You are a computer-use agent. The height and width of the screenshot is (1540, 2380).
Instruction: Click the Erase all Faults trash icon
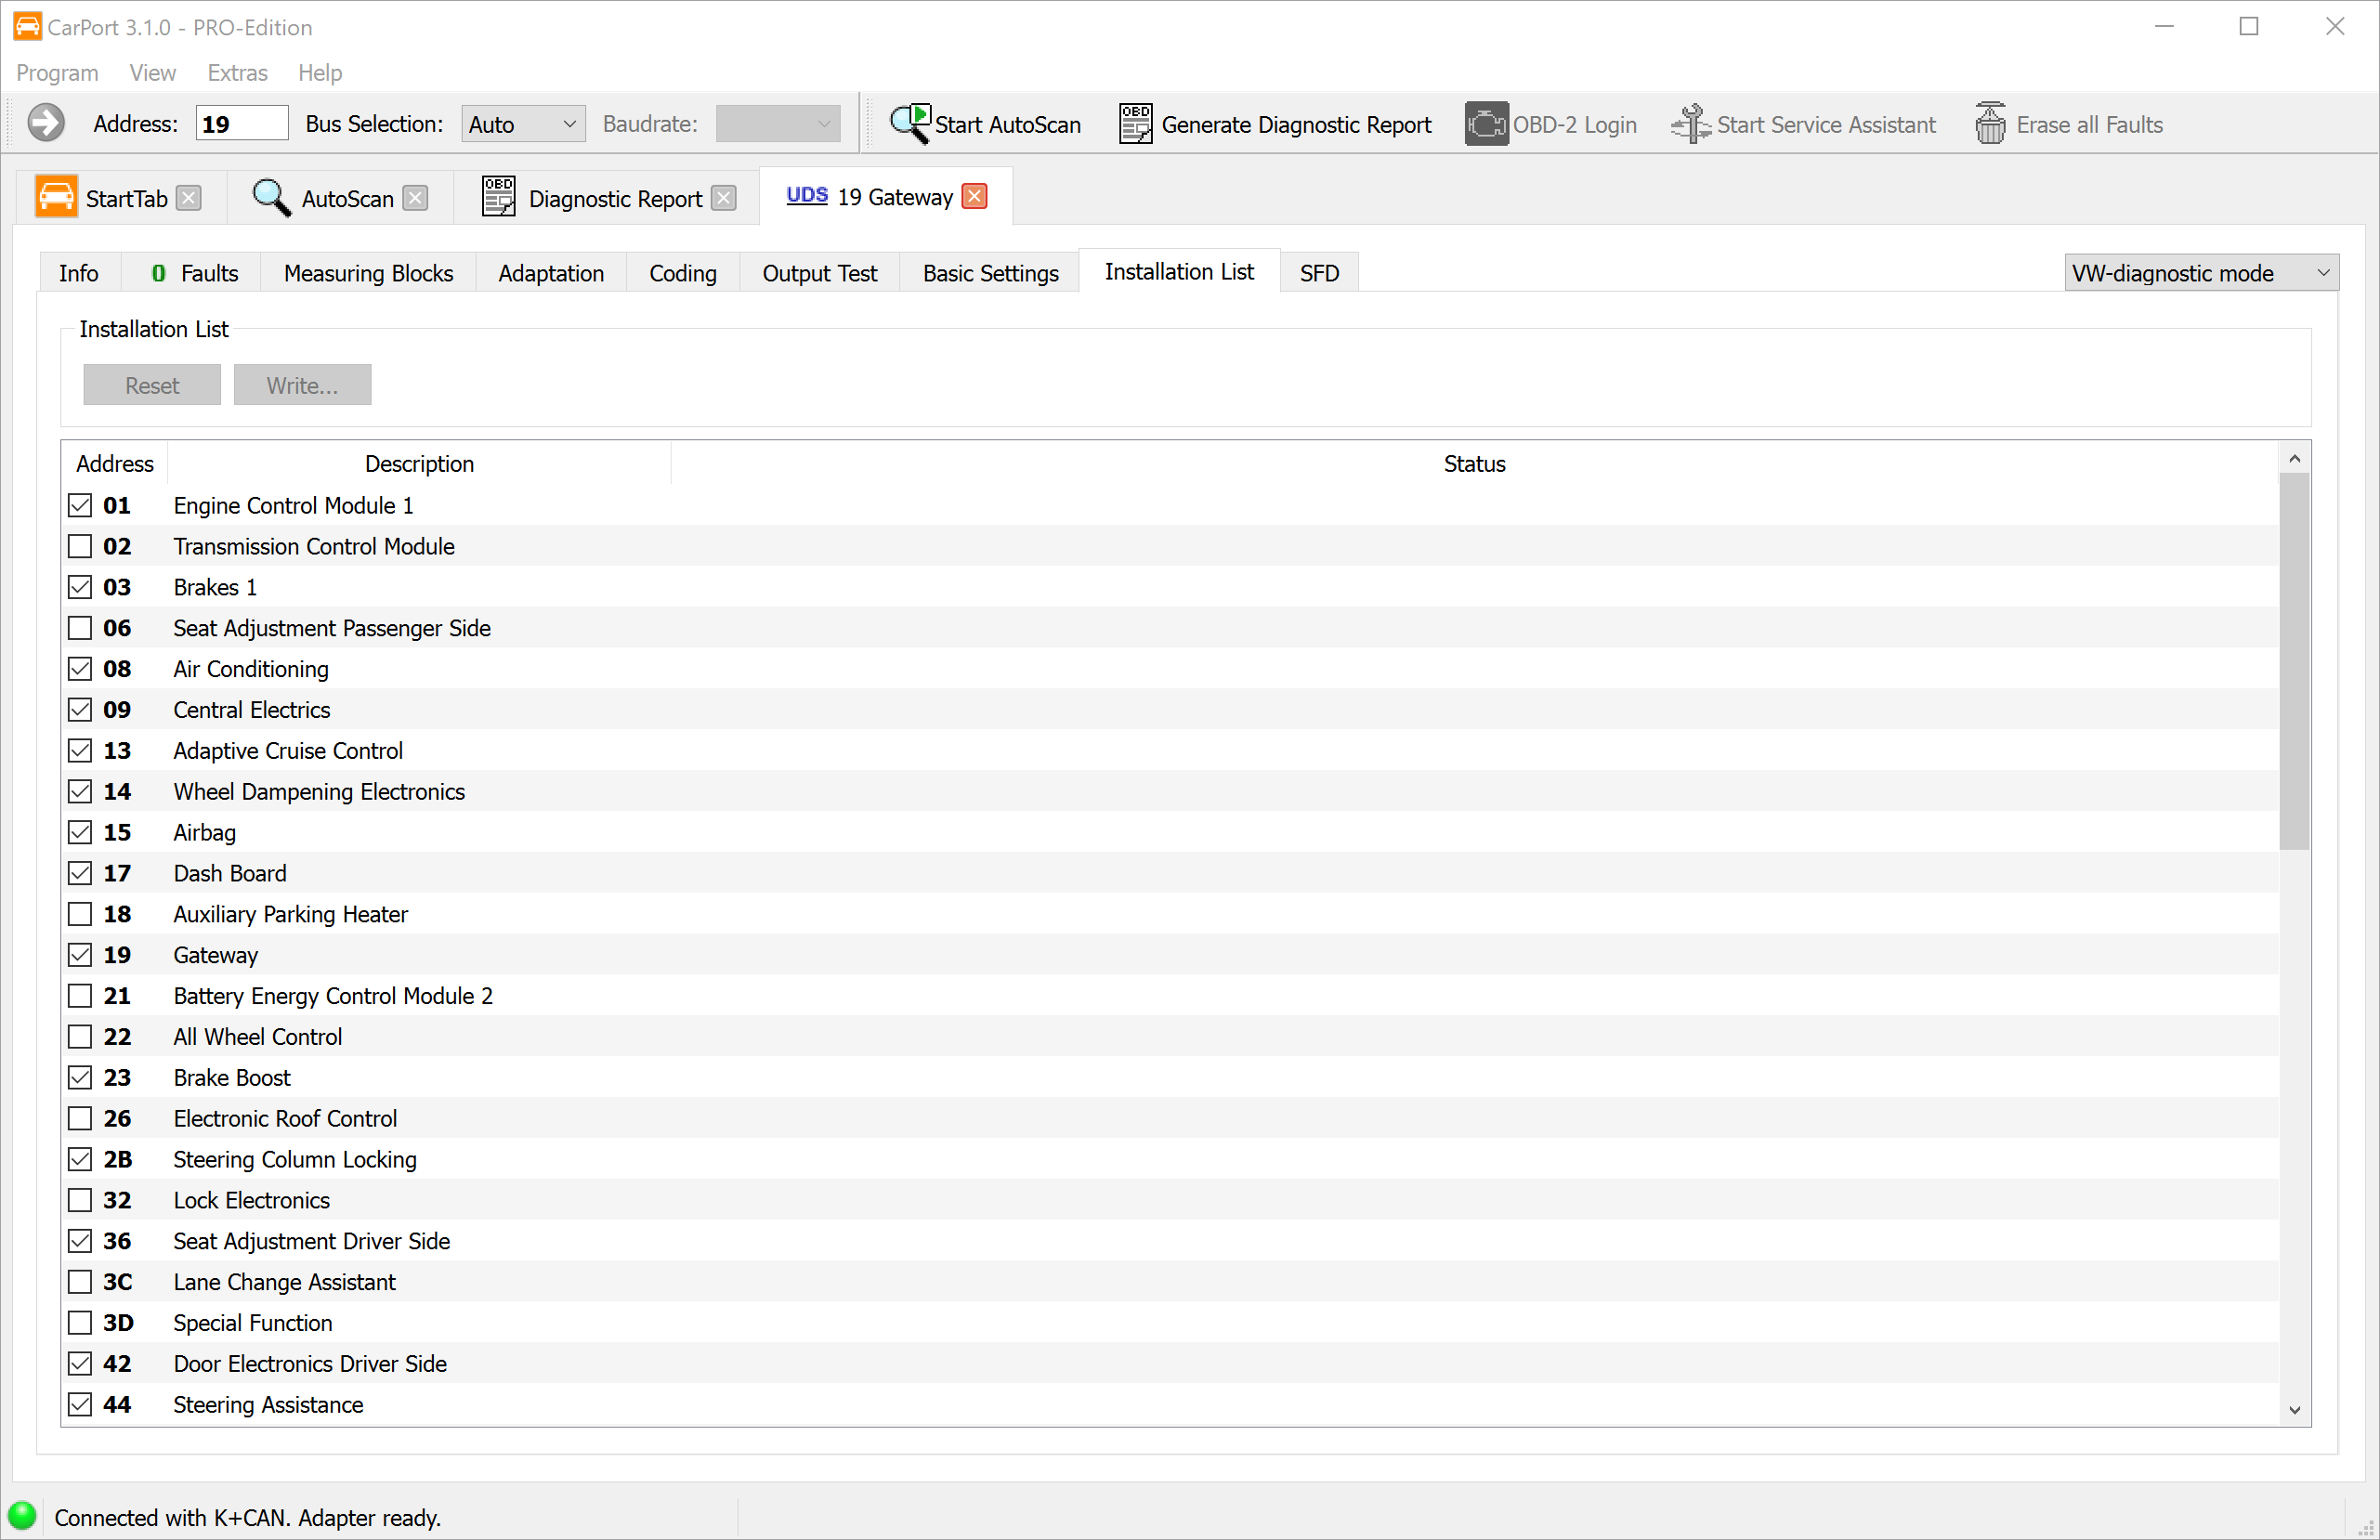[1990, 123]
